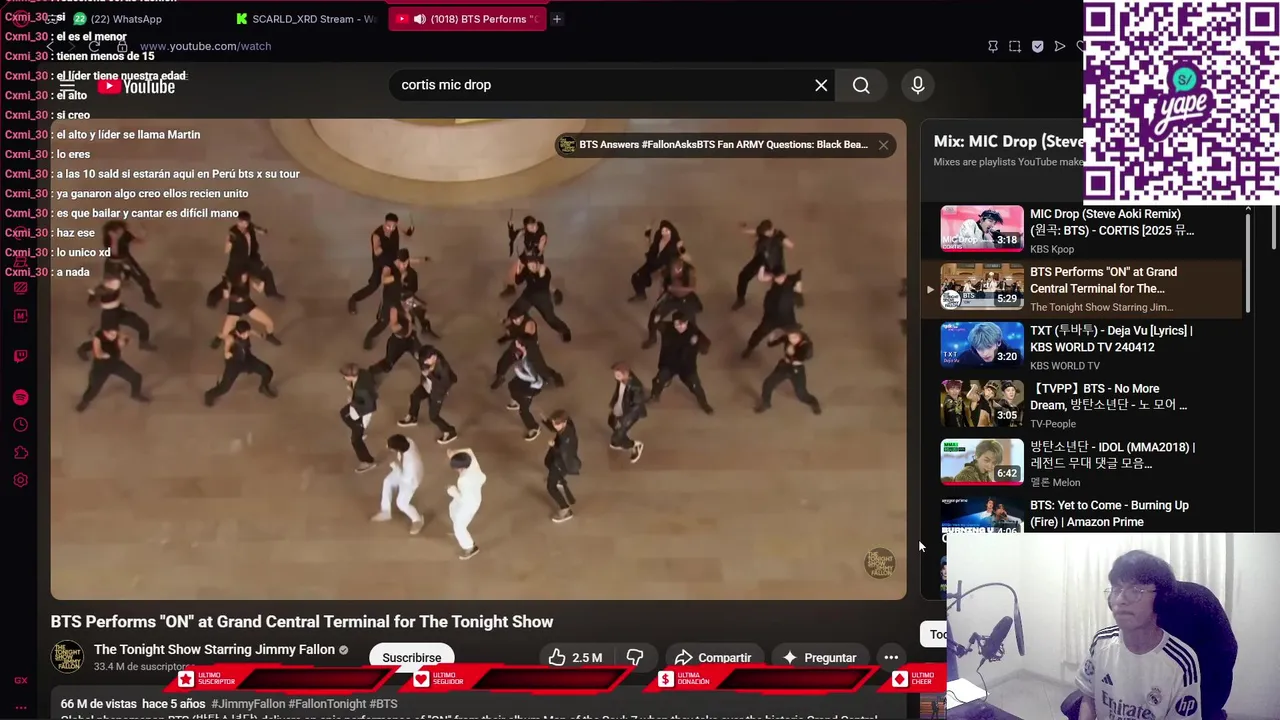This screenshot has height=720, width=1280.
Task: Open the Twitch sidebar icon
Action: [20, 356]
